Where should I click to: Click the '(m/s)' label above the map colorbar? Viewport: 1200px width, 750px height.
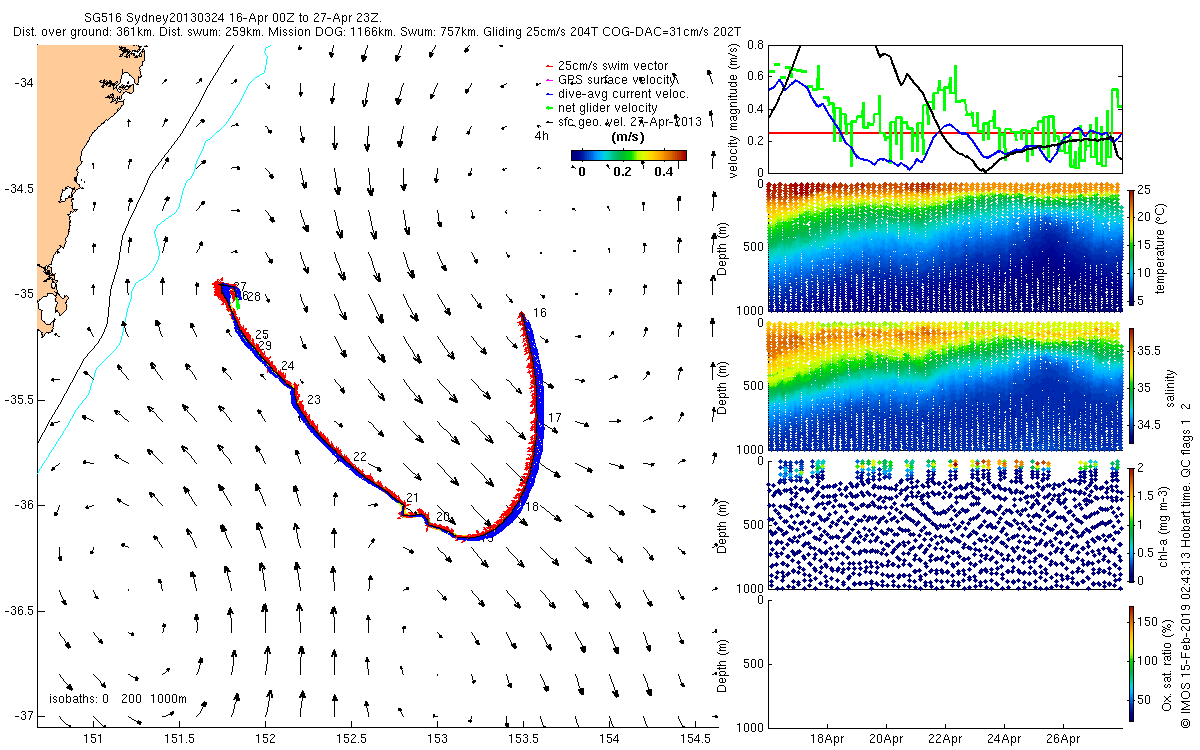(x=627, y=136)
